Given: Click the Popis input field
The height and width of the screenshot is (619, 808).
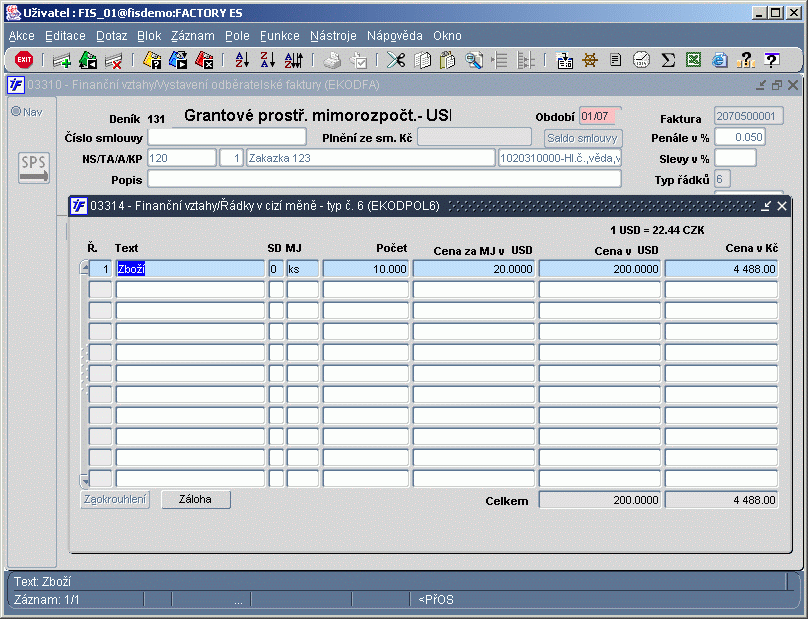Looking at the screenshot, I should click(x=384, y=179).
